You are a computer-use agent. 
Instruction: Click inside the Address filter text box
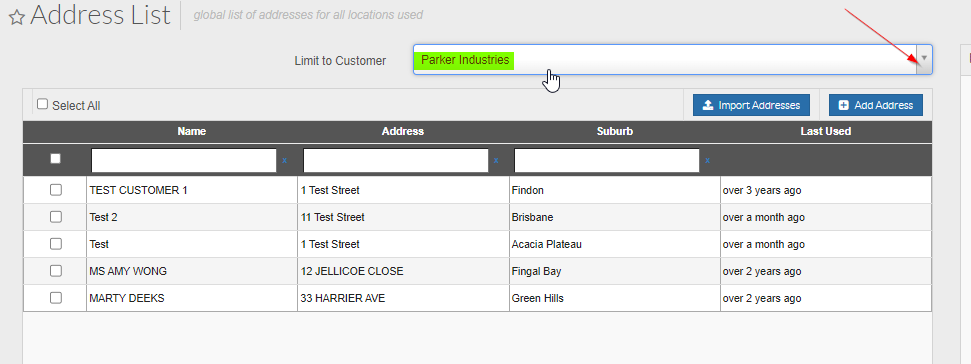point(395,160)
